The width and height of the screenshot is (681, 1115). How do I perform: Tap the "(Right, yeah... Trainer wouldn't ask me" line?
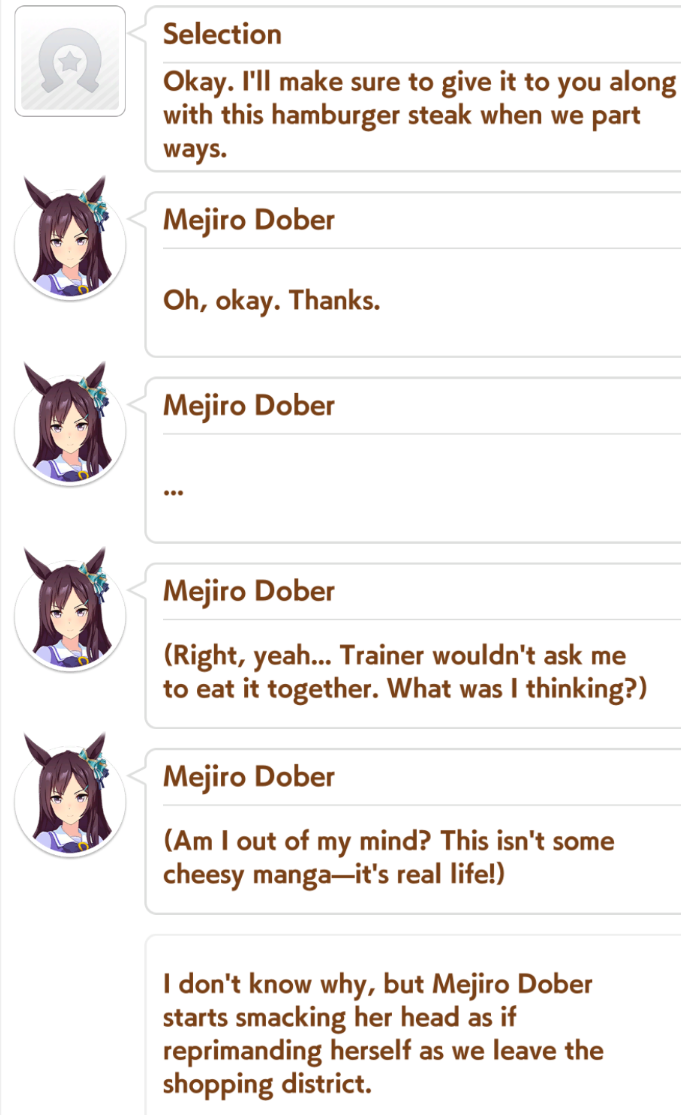pos(395,656)
